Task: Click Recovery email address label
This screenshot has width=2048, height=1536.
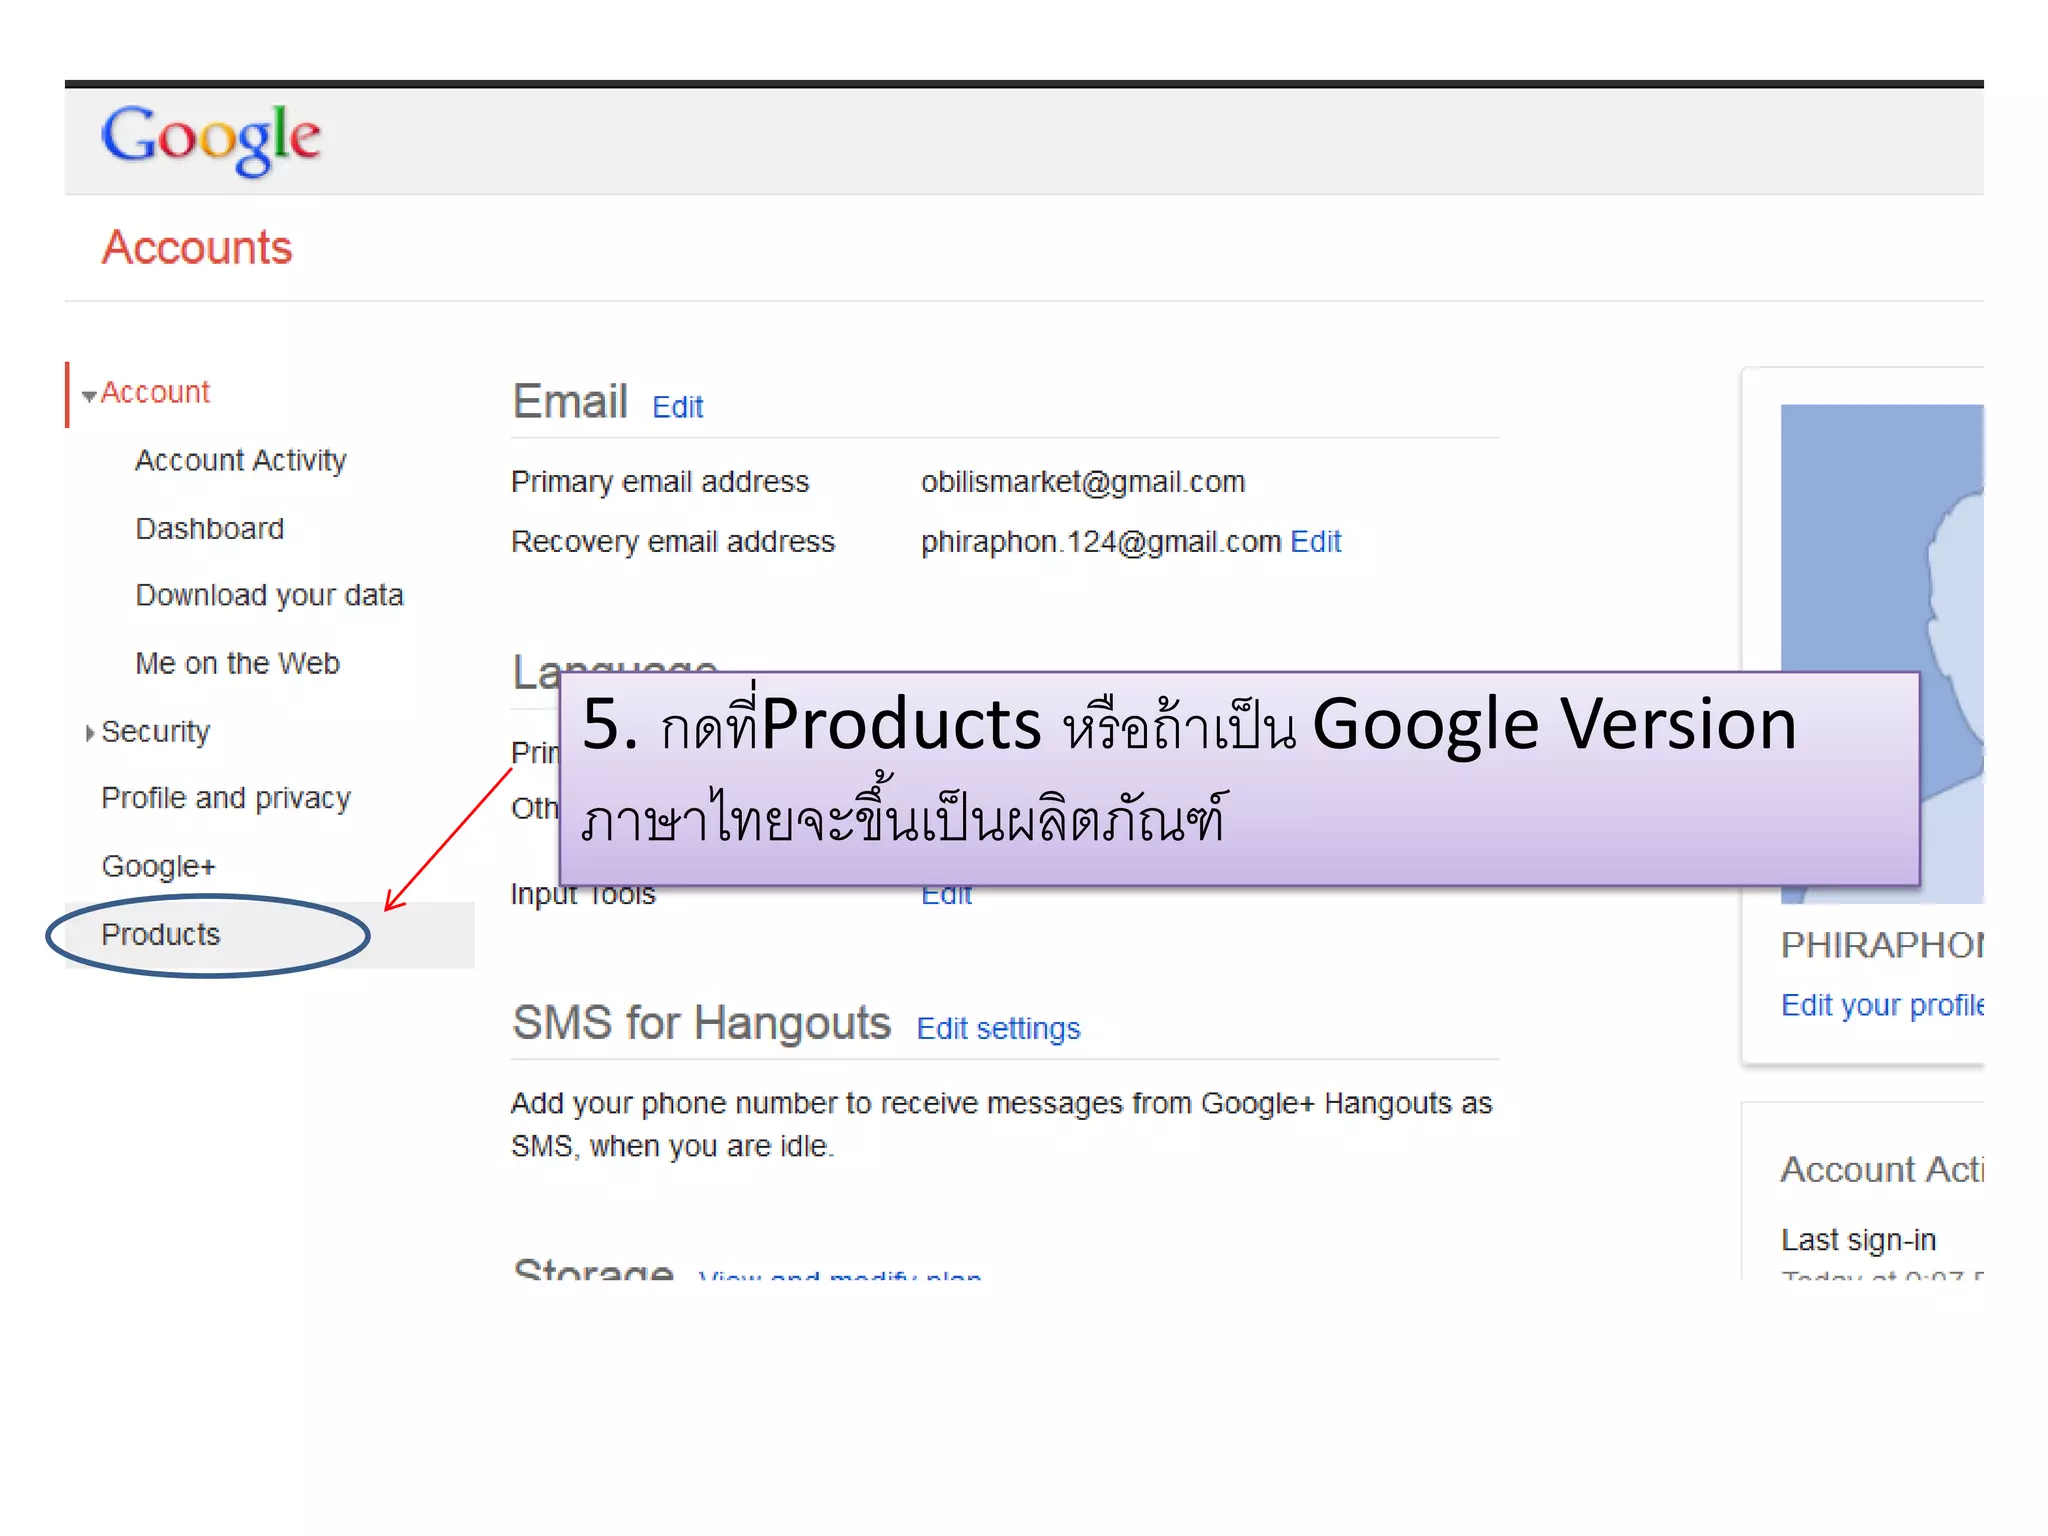Action: pos(672,541)
